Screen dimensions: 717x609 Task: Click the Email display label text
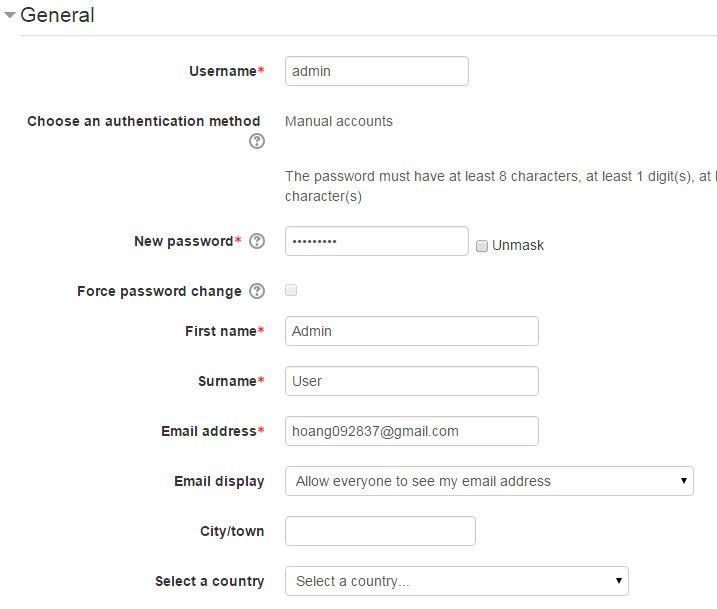[219, 481]
